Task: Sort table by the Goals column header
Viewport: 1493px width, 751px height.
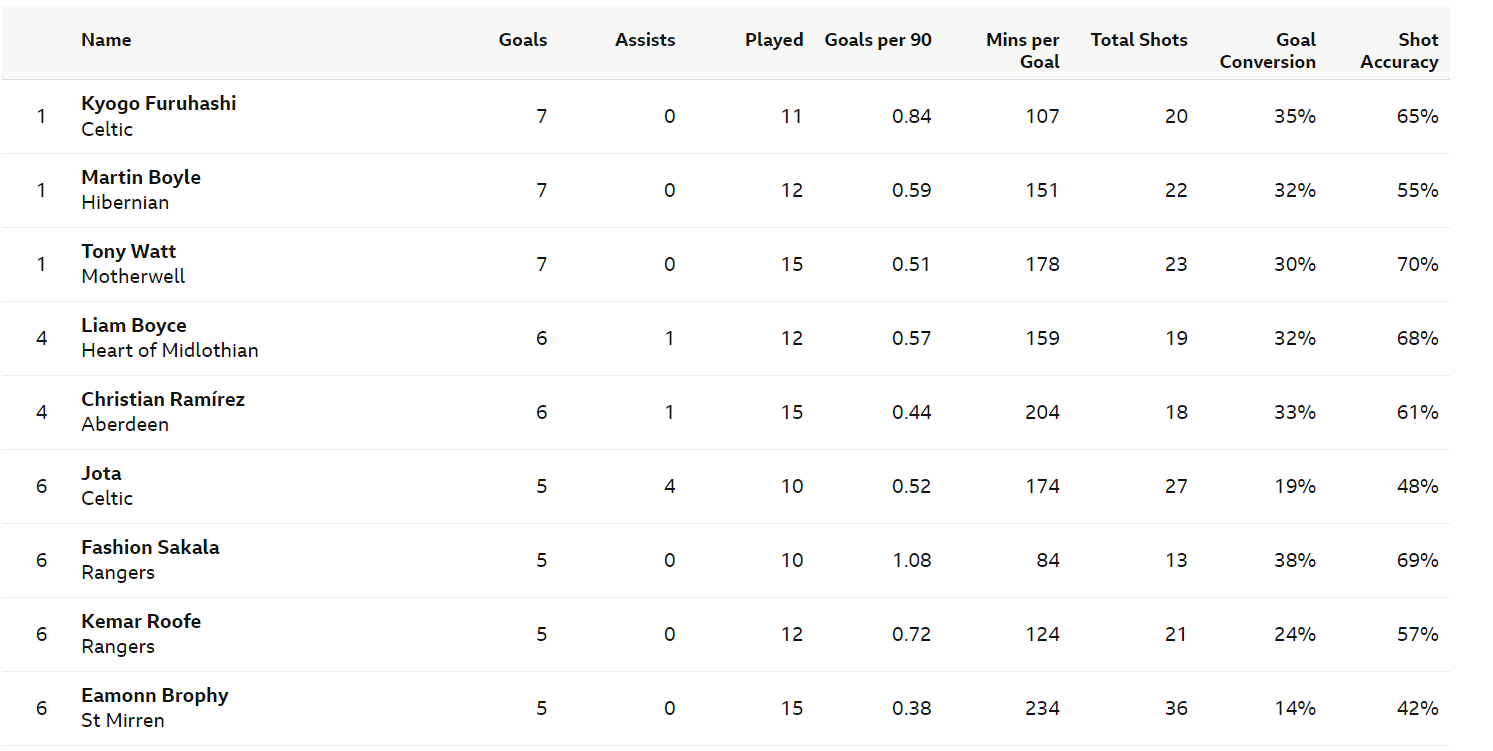Action: pyautogui.click(x=523, y=40)
